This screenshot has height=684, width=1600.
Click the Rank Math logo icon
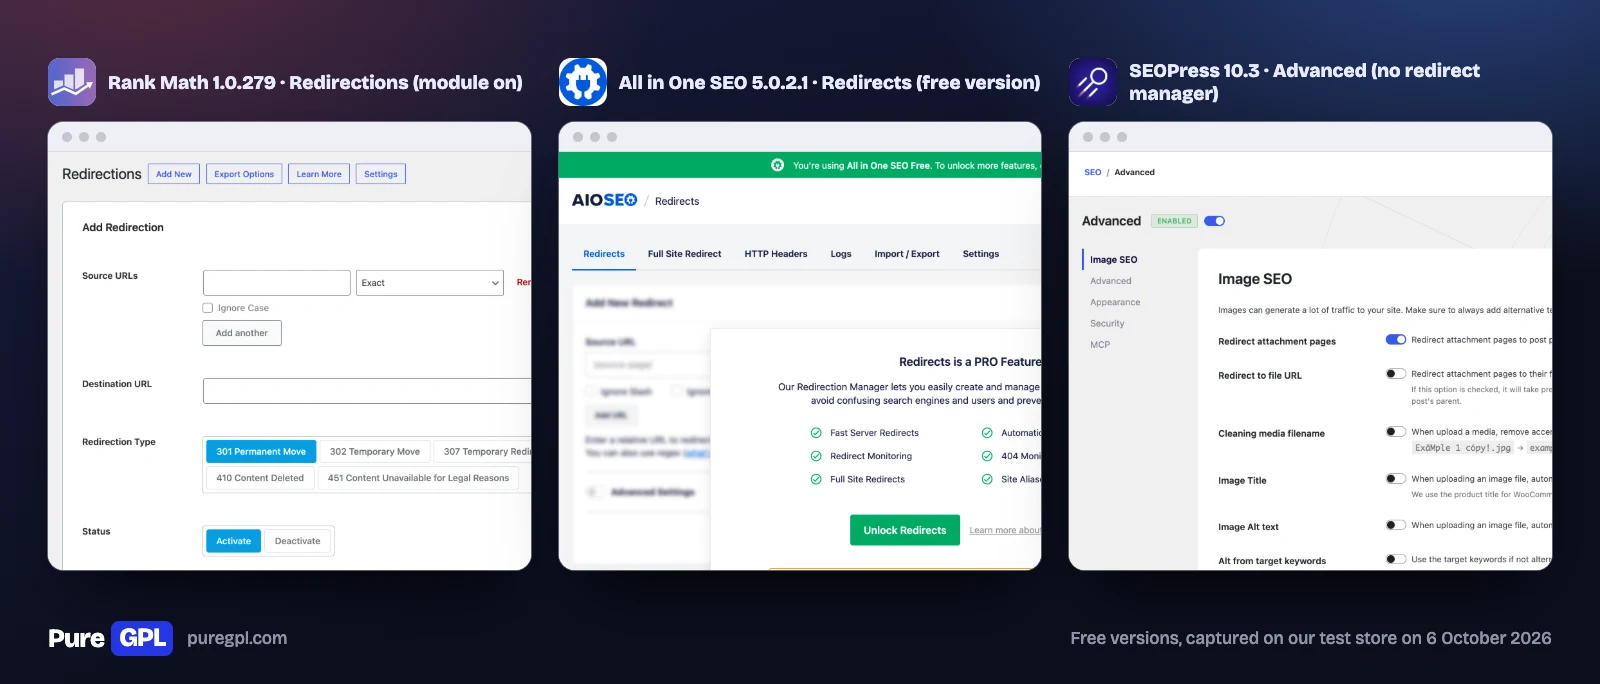[72, 82]
